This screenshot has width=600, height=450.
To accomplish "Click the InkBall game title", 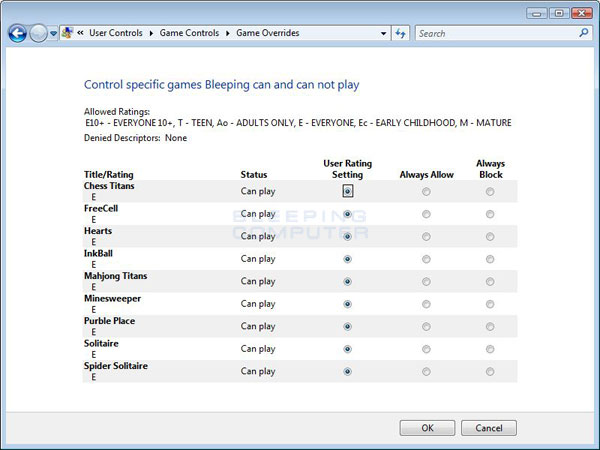I will [98, 253].
